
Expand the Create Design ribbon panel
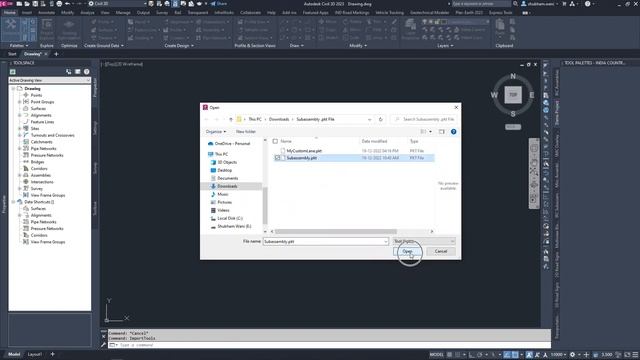tap(179, 46)
